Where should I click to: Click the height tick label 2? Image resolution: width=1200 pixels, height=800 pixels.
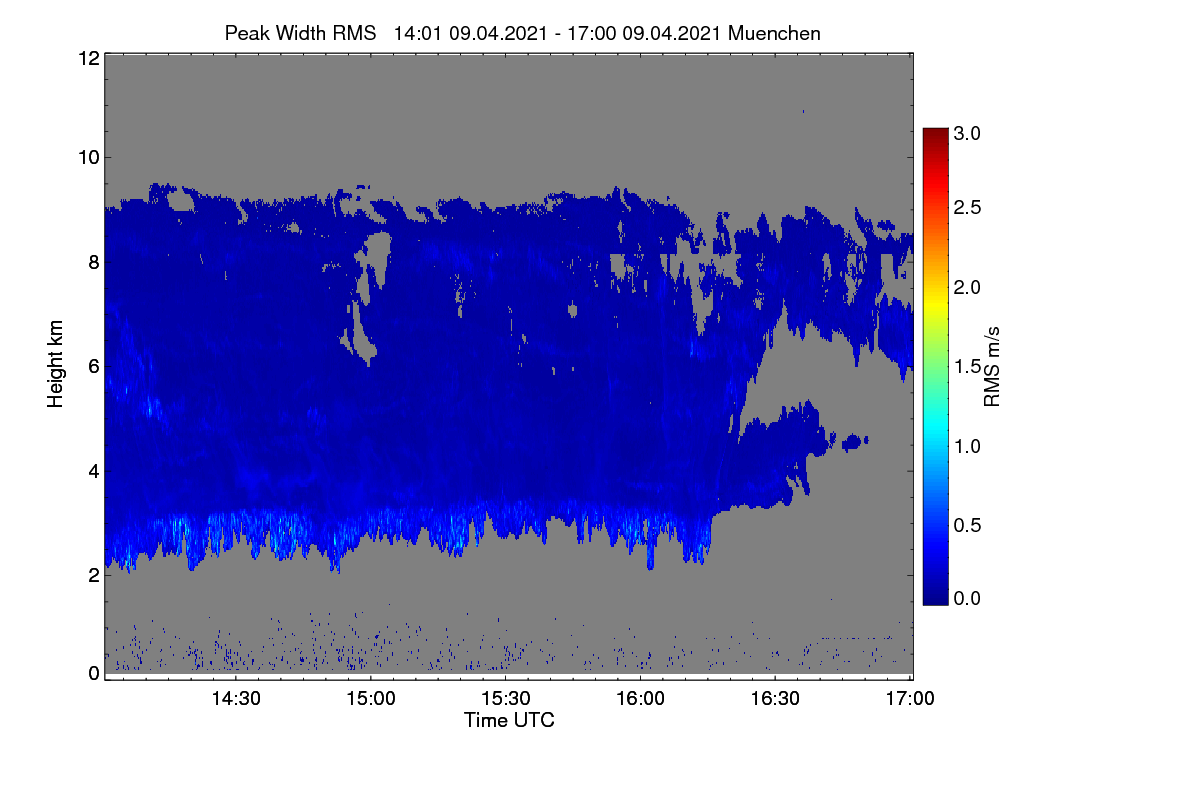pyautogui.click(x=93, y=574)
